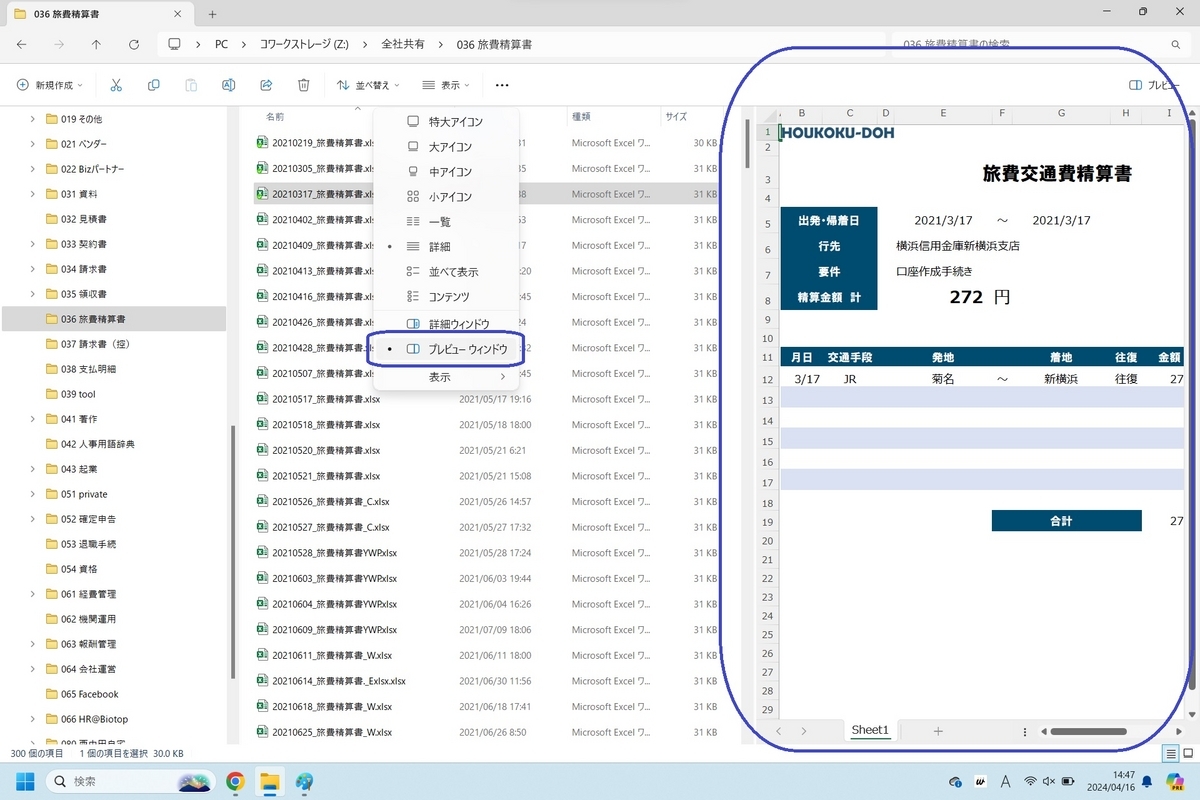This screenshot has height=800, width=1200.
Task: Click the file list vertical scrollbar
Action: (x=747, y=143)
